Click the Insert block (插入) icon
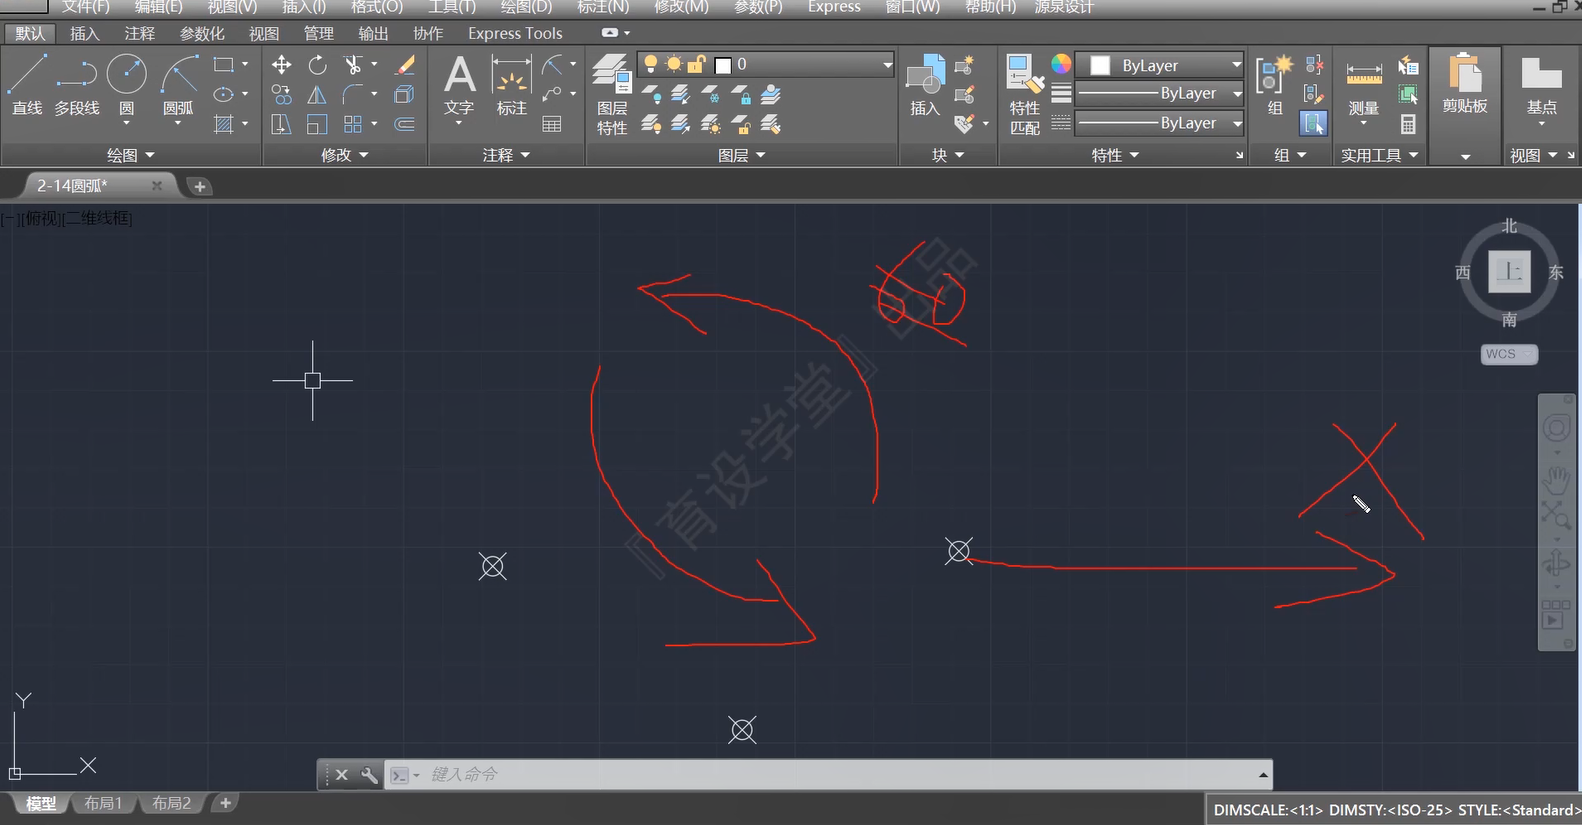The image size is (1582, 825). click(925, 85)
